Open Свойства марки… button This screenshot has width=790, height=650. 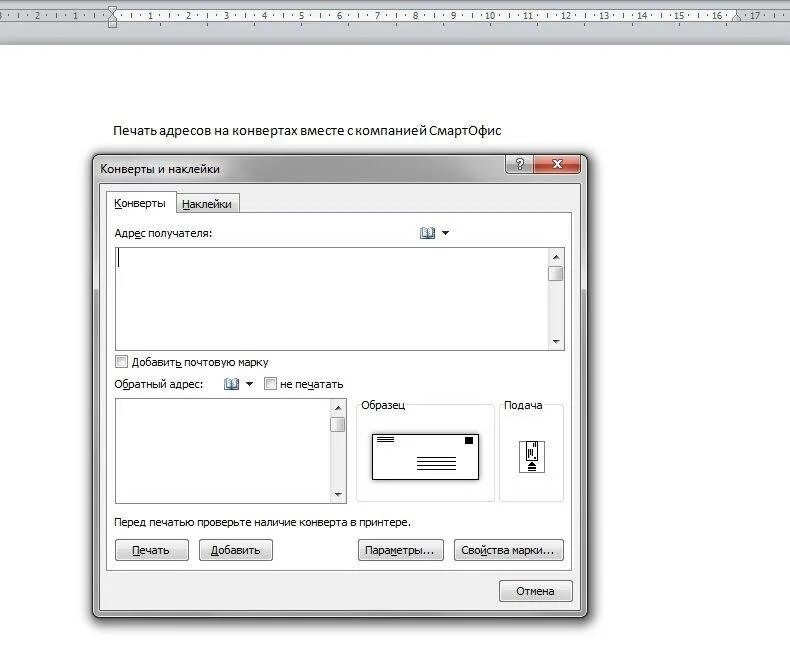pyautogui.click(x=508, y=550)
